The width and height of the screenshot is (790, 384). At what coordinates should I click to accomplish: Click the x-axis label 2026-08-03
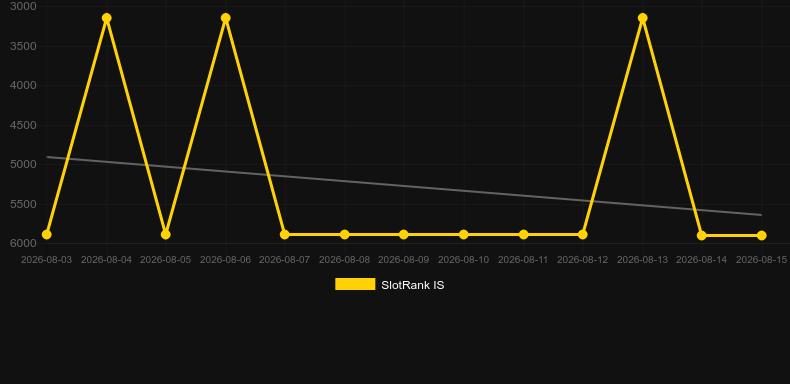point(46,260)
